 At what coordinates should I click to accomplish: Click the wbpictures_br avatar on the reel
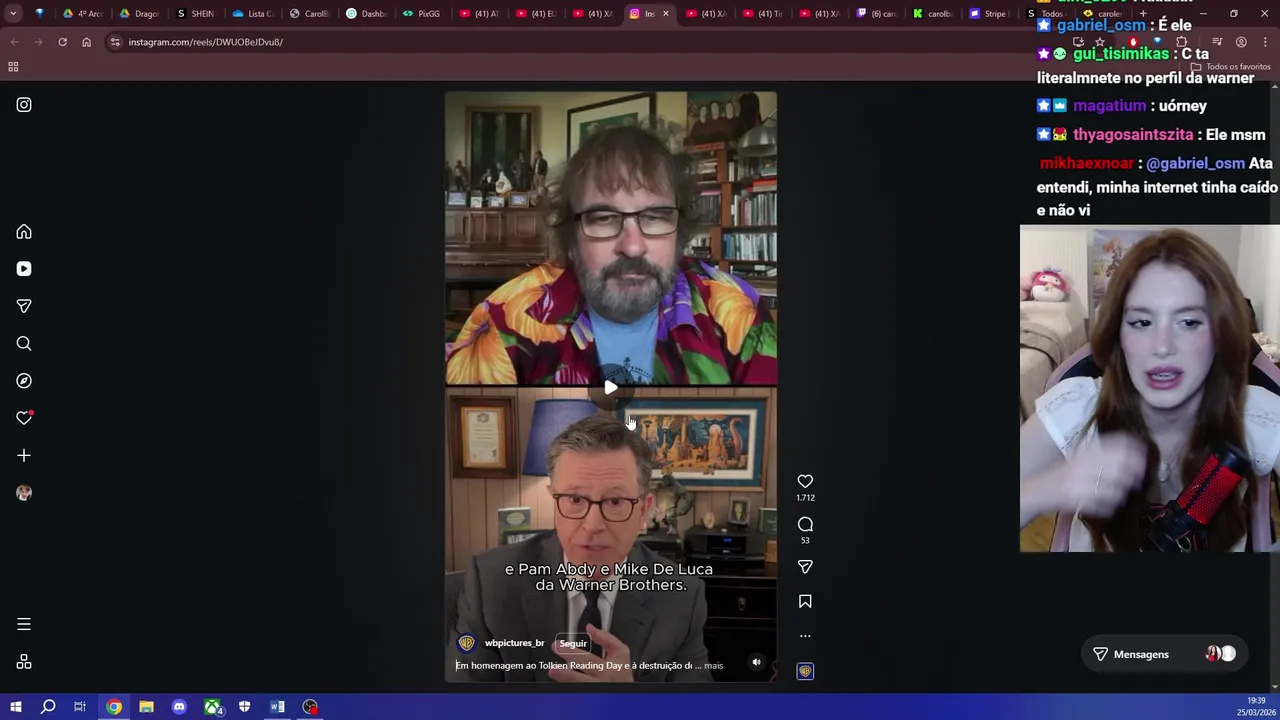pyautogui.click(x=466, y=643)
